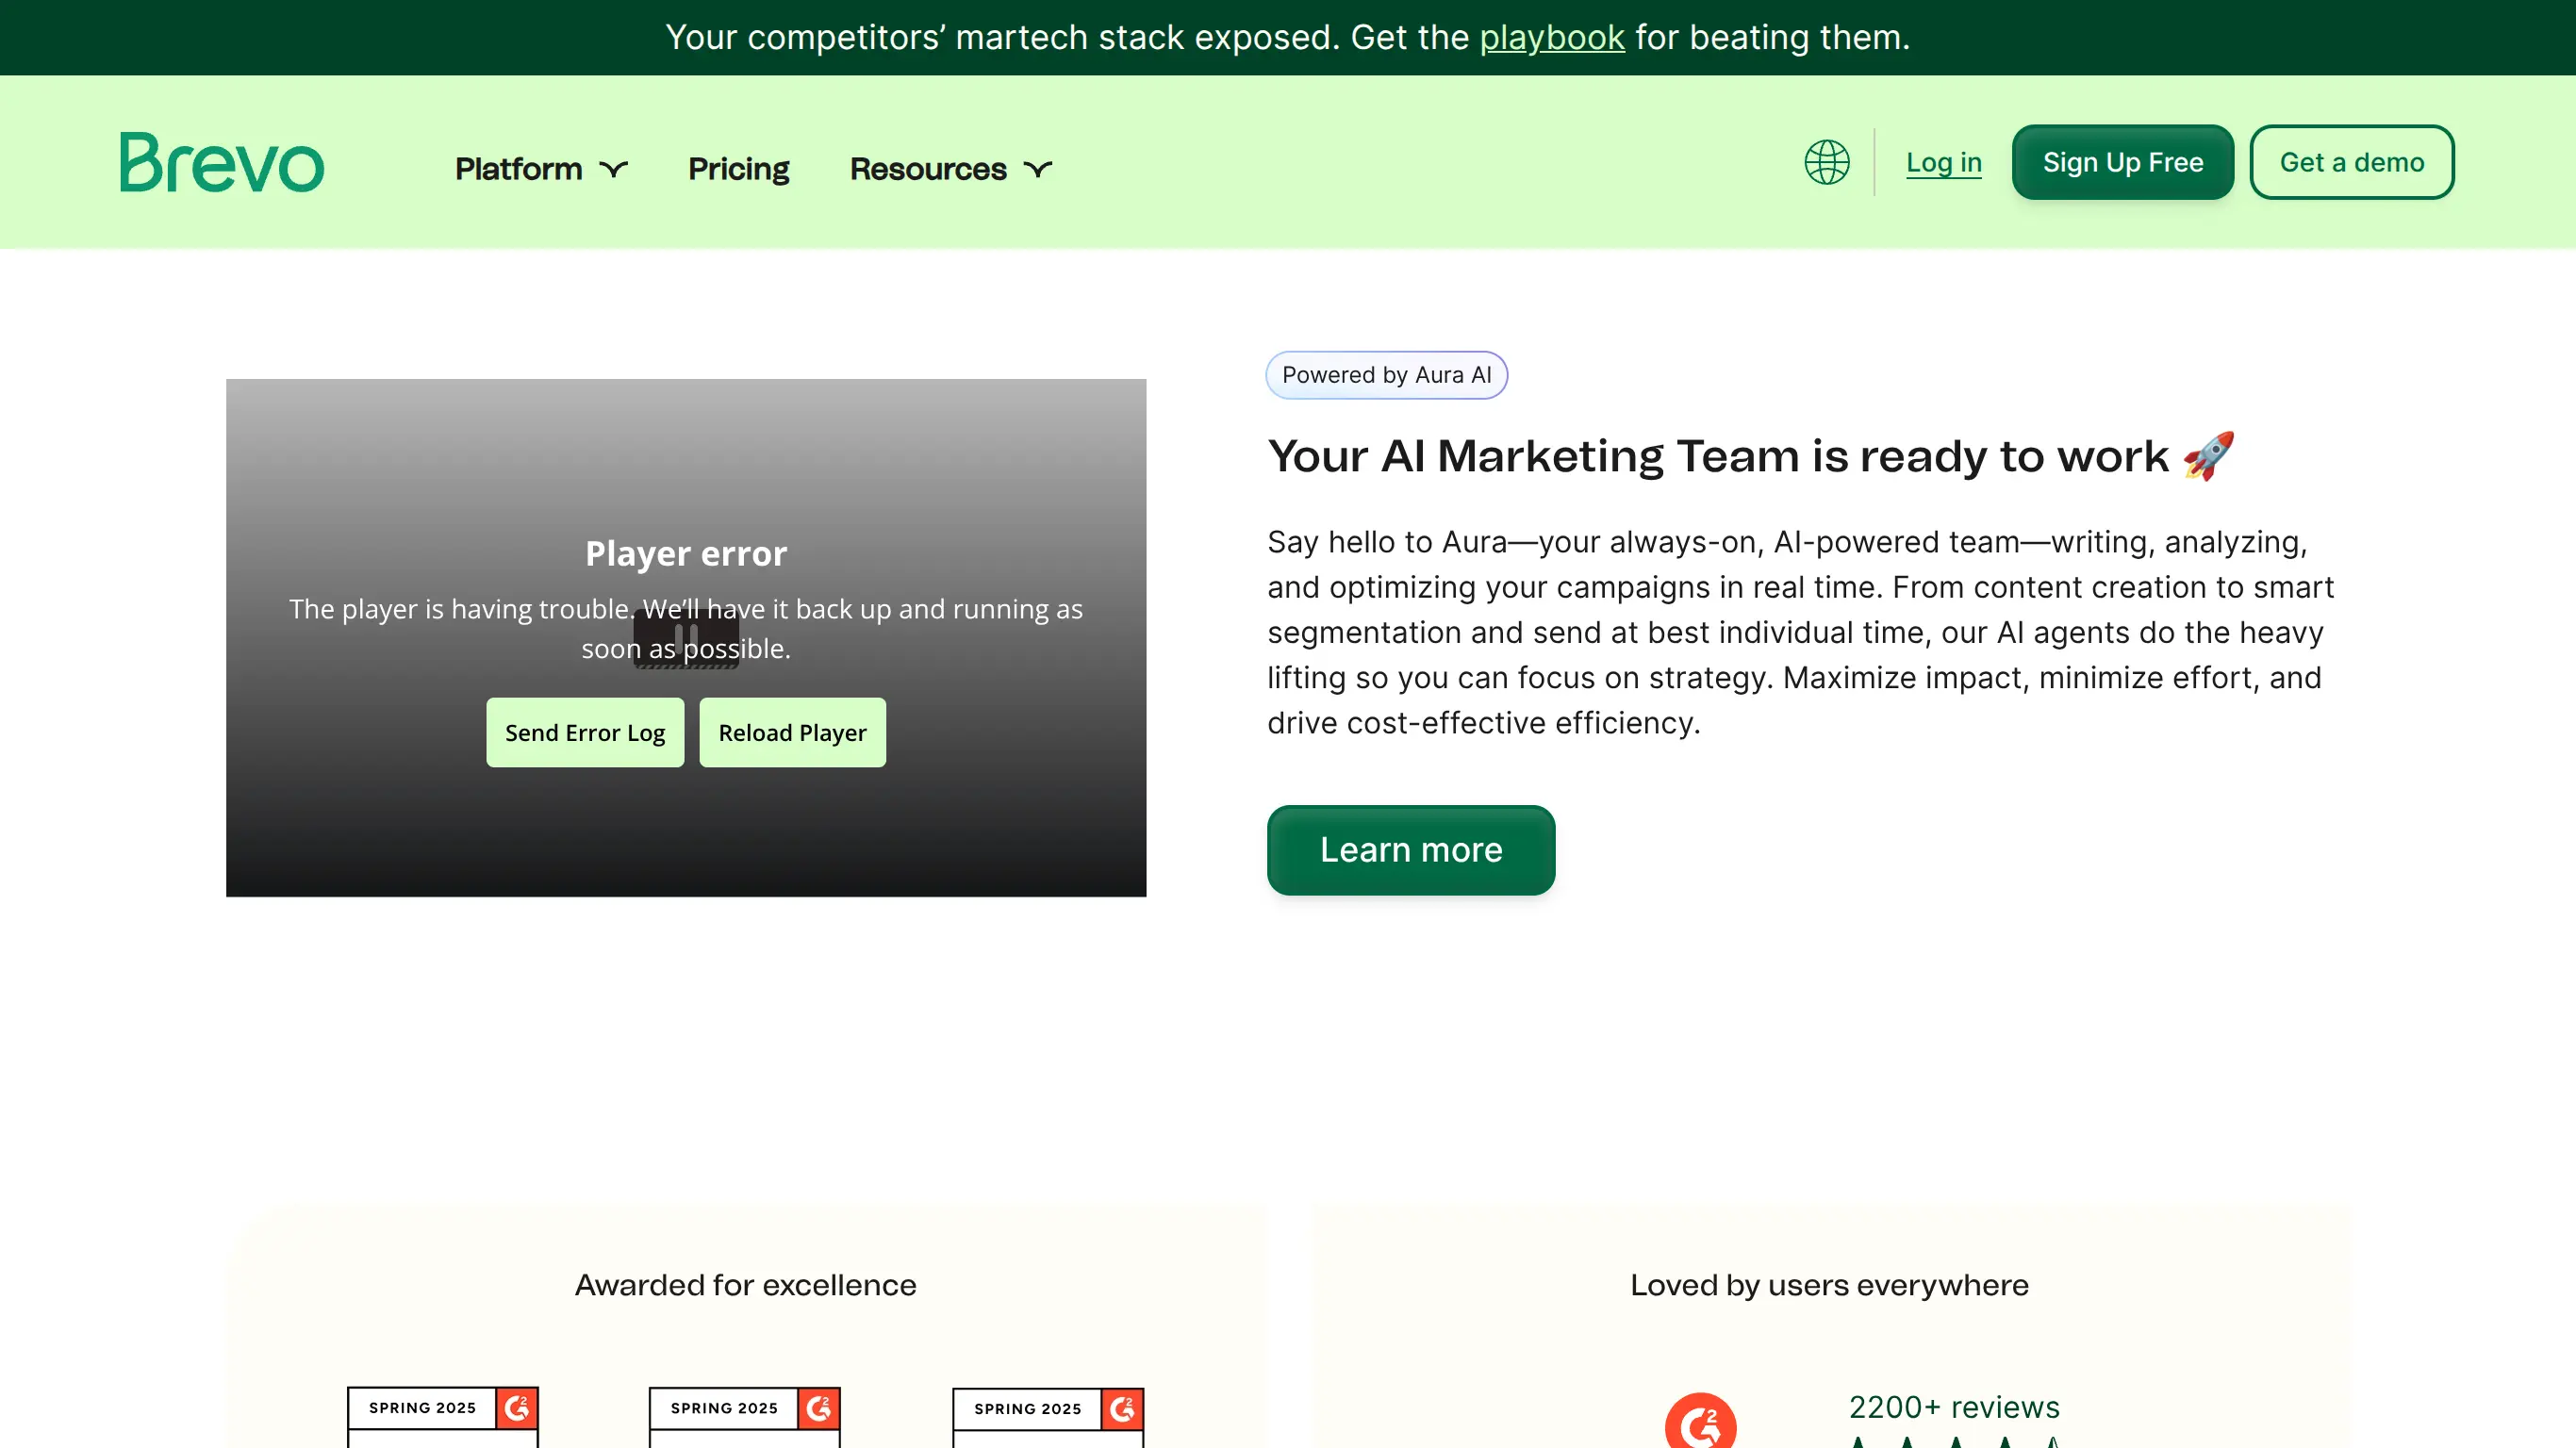Follow the playbook link in the banner
This screenshot has height=1448, width=2576.
point(1551,37)
